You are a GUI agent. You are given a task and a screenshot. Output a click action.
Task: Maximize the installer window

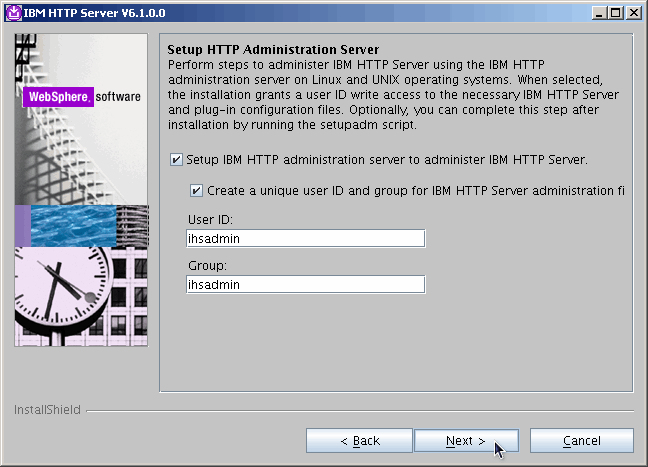616,12
